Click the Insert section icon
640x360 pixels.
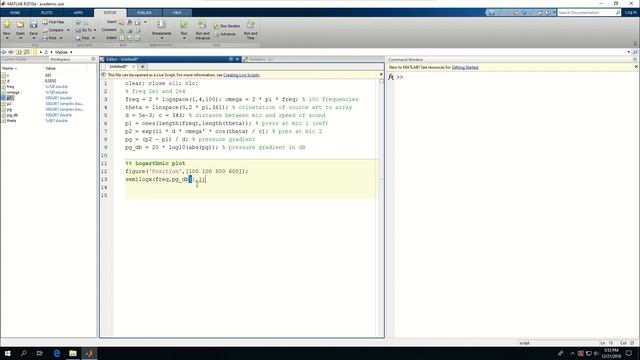122,22
